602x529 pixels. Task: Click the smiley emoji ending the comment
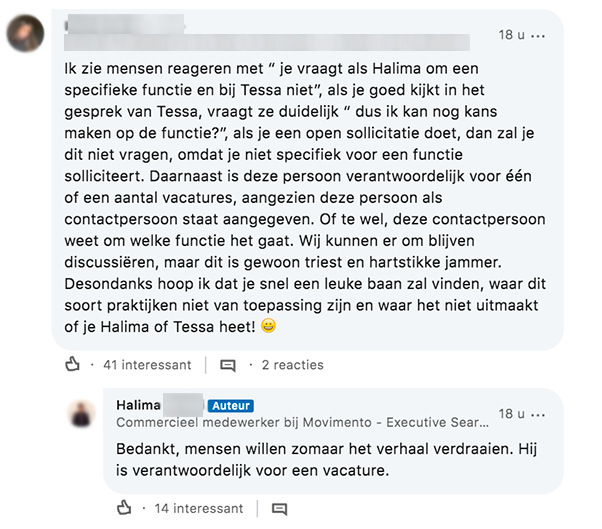(268, 326)
